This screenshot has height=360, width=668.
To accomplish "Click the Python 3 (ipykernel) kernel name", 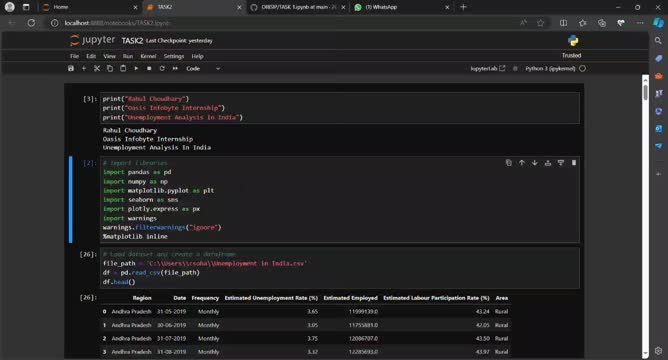I will click(x=550, y=68).
